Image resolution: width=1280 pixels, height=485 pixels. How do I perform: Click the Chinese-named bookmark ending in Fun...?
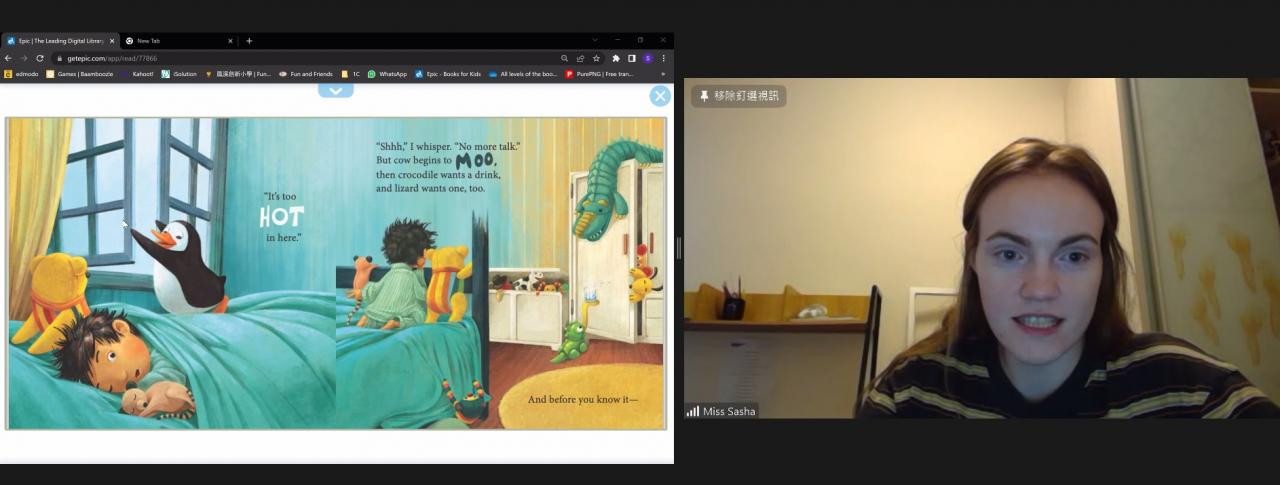(238, 74)
